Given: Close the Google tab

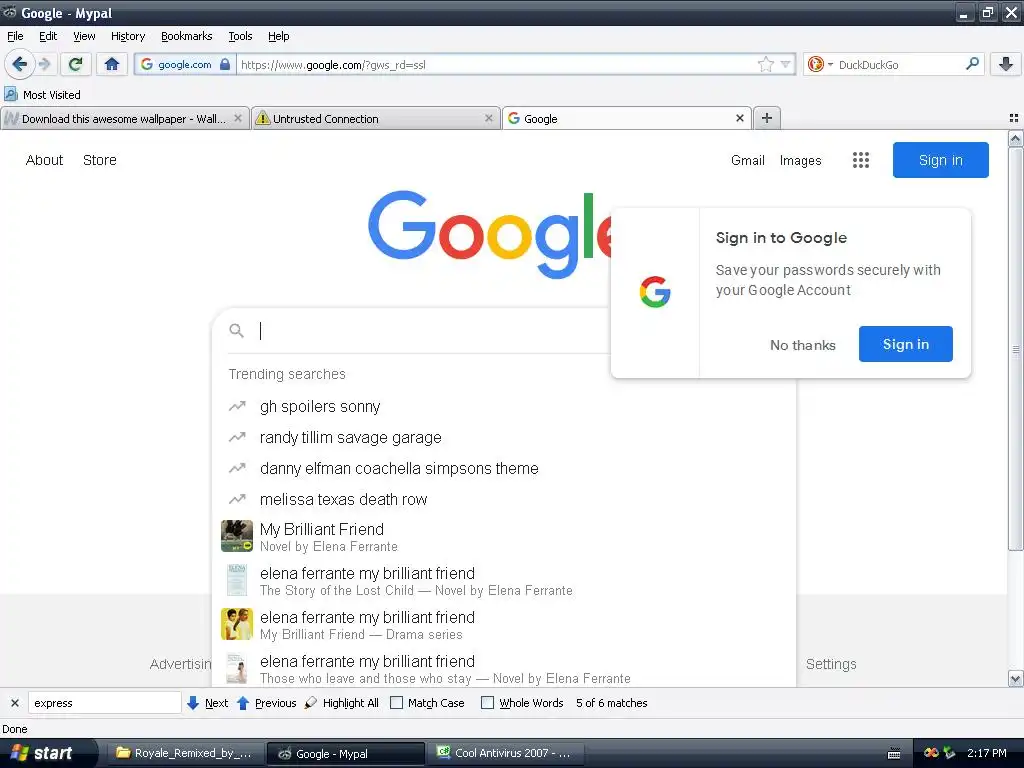Looking at the screenshot, I should pos(739,118).
